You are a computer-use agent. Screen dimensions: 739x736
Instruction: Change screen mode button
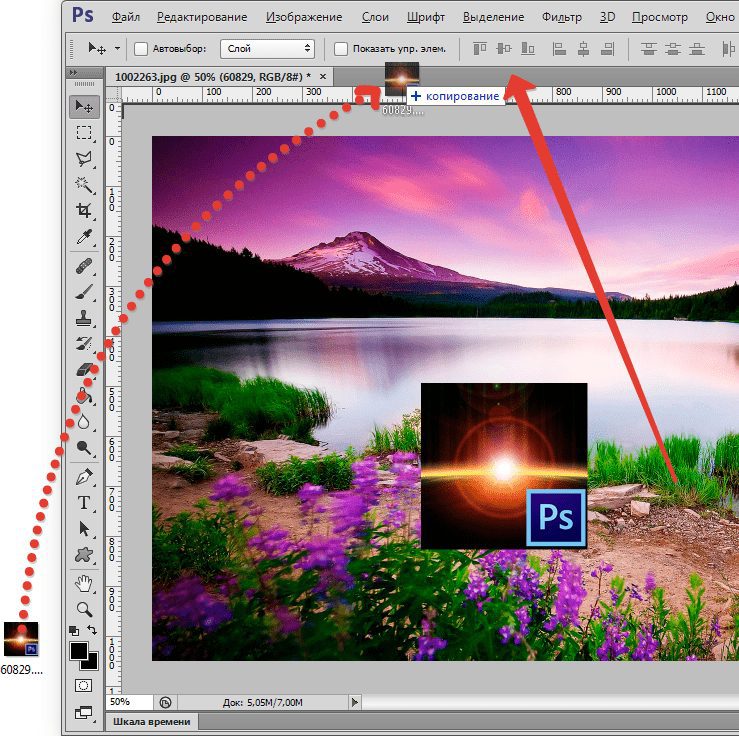pos(84,713)
